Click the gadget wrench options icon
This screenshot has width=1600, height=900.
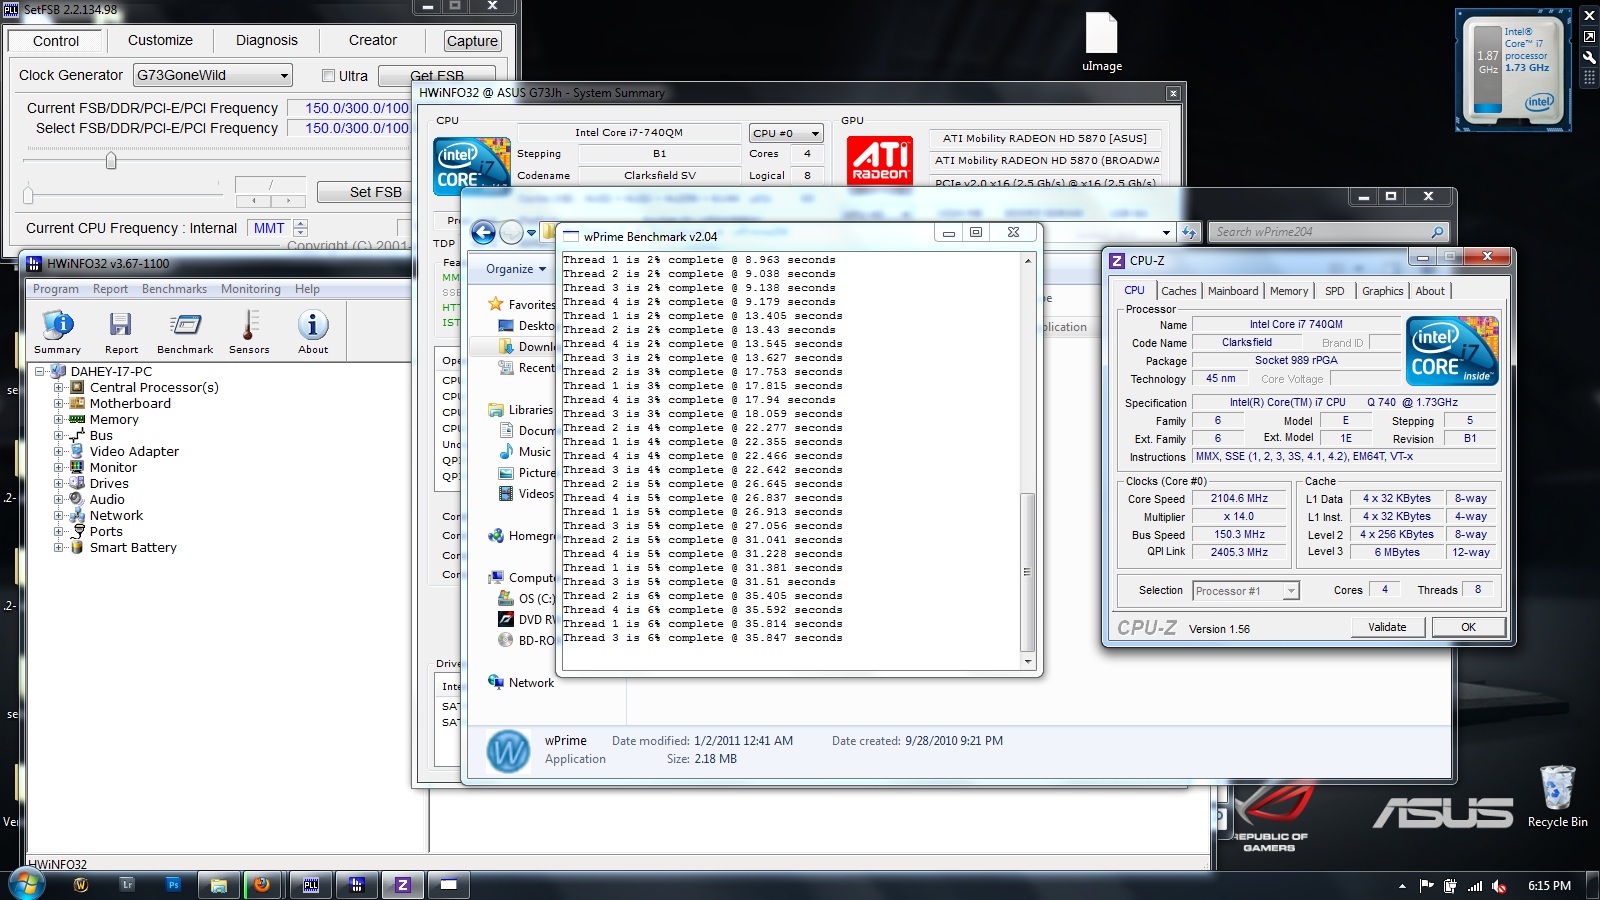(x=1589, y=56)
